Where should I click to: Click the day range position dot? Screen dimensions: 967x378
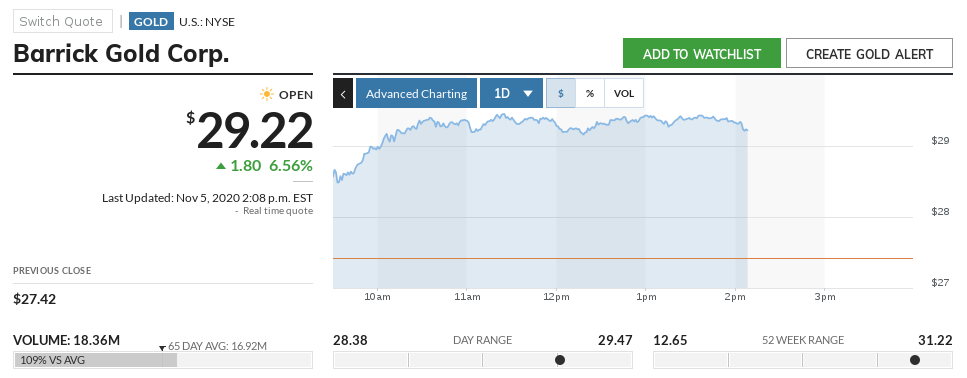560,360
